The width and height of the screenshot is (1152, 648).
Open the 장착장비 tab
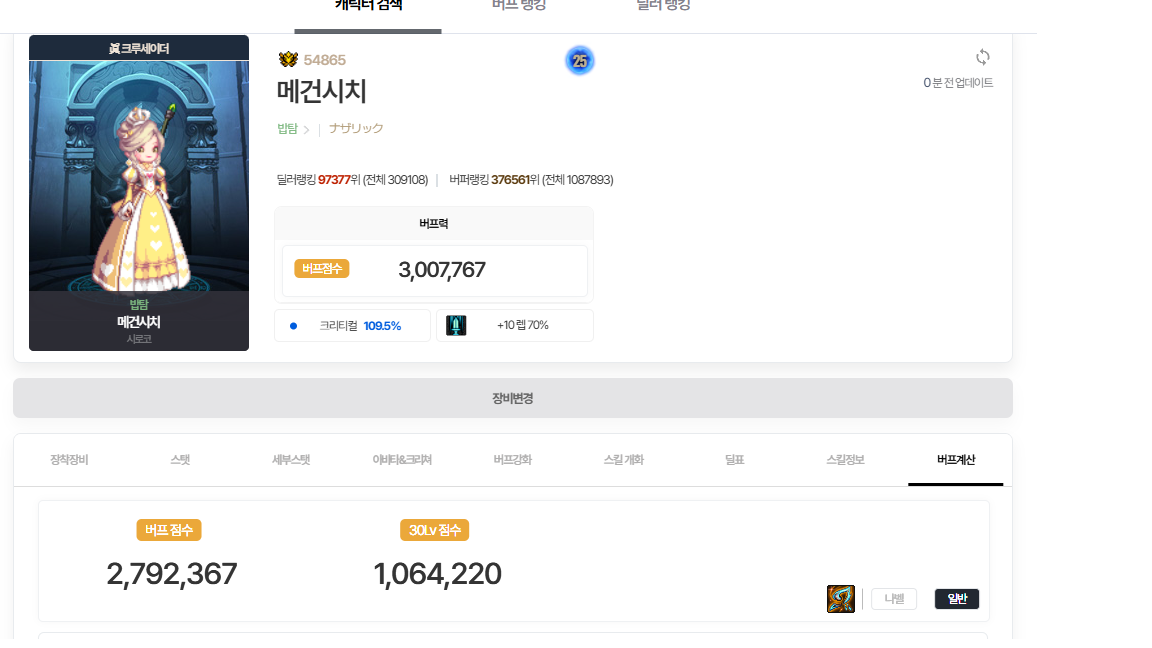point(69,460)
